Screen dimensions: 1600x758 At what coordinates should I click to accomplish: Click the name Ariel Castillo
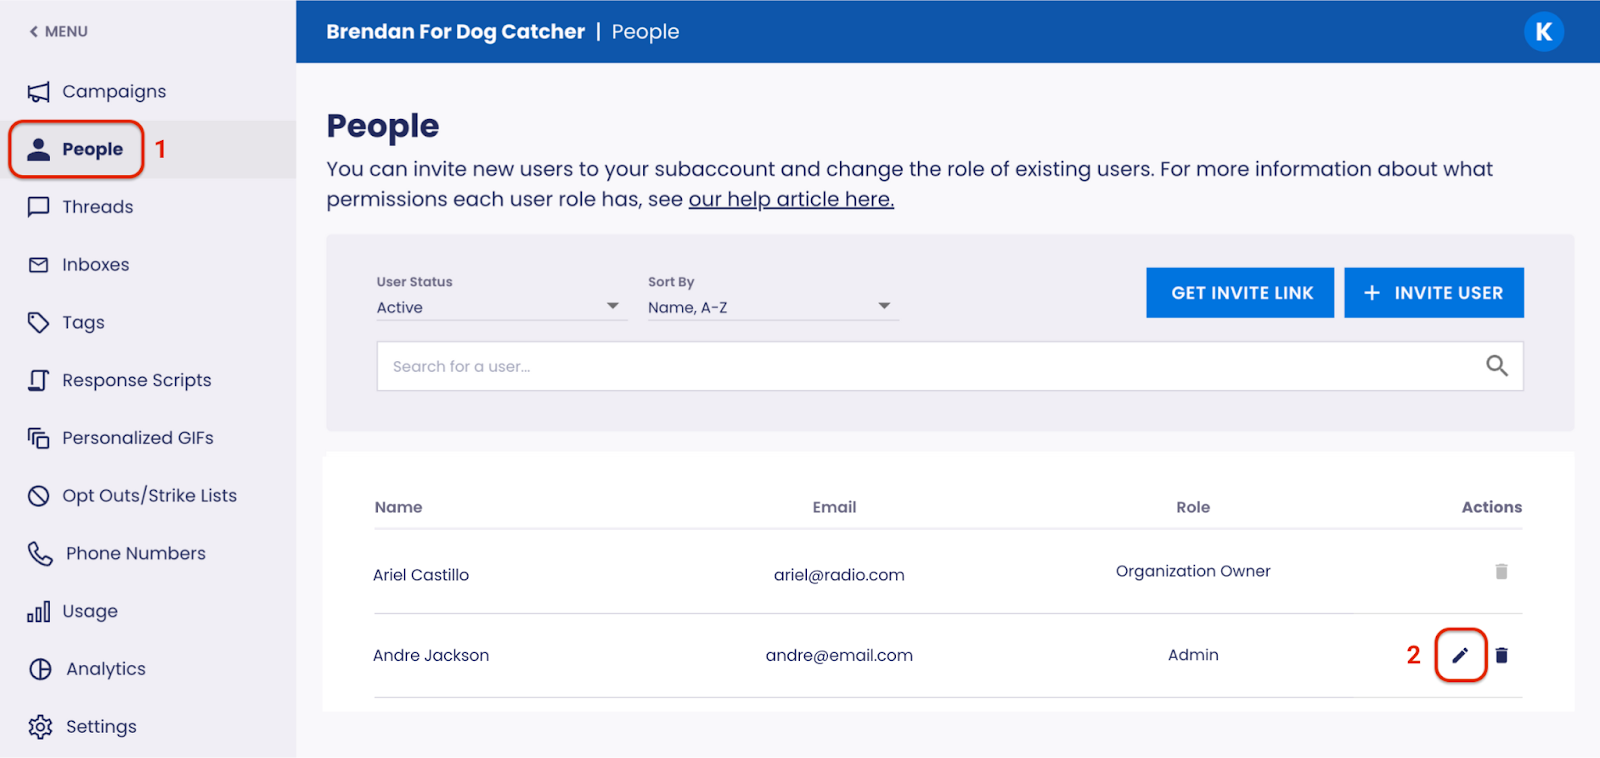pos(421,575)
